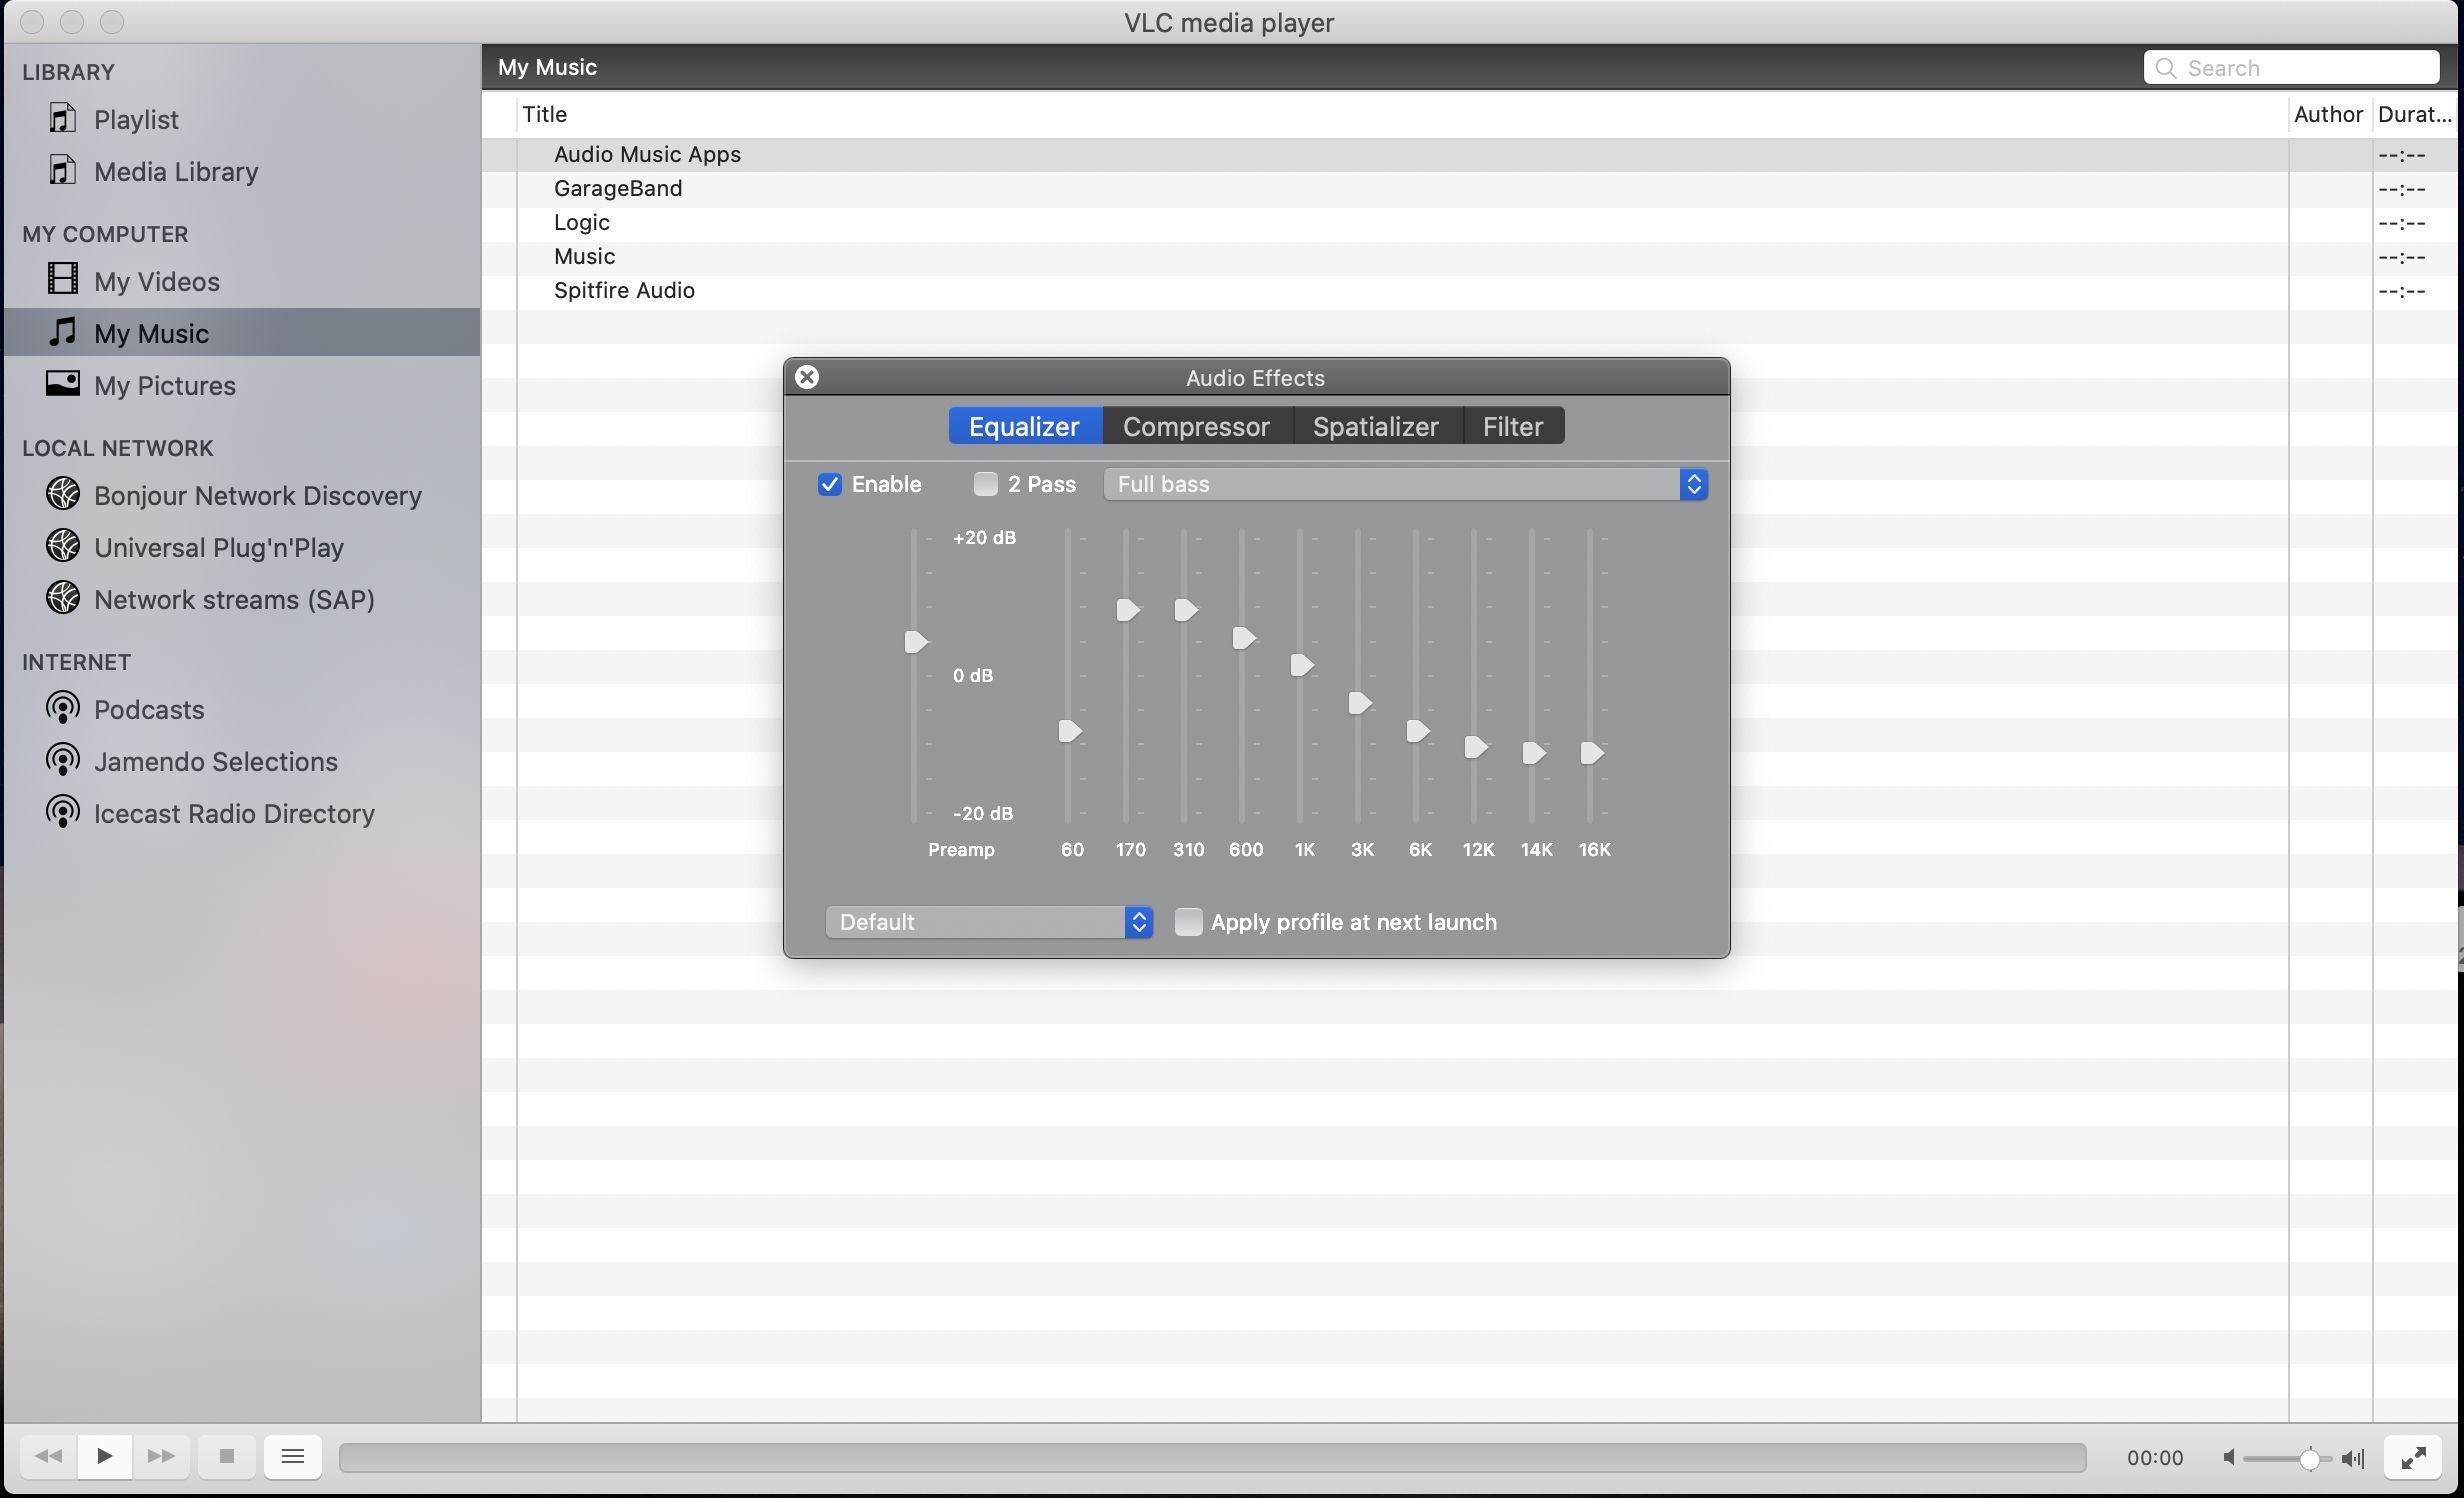The image size is (2464, 1498).
Task: Expand the Default profile selector
Action: [1140, 922]
